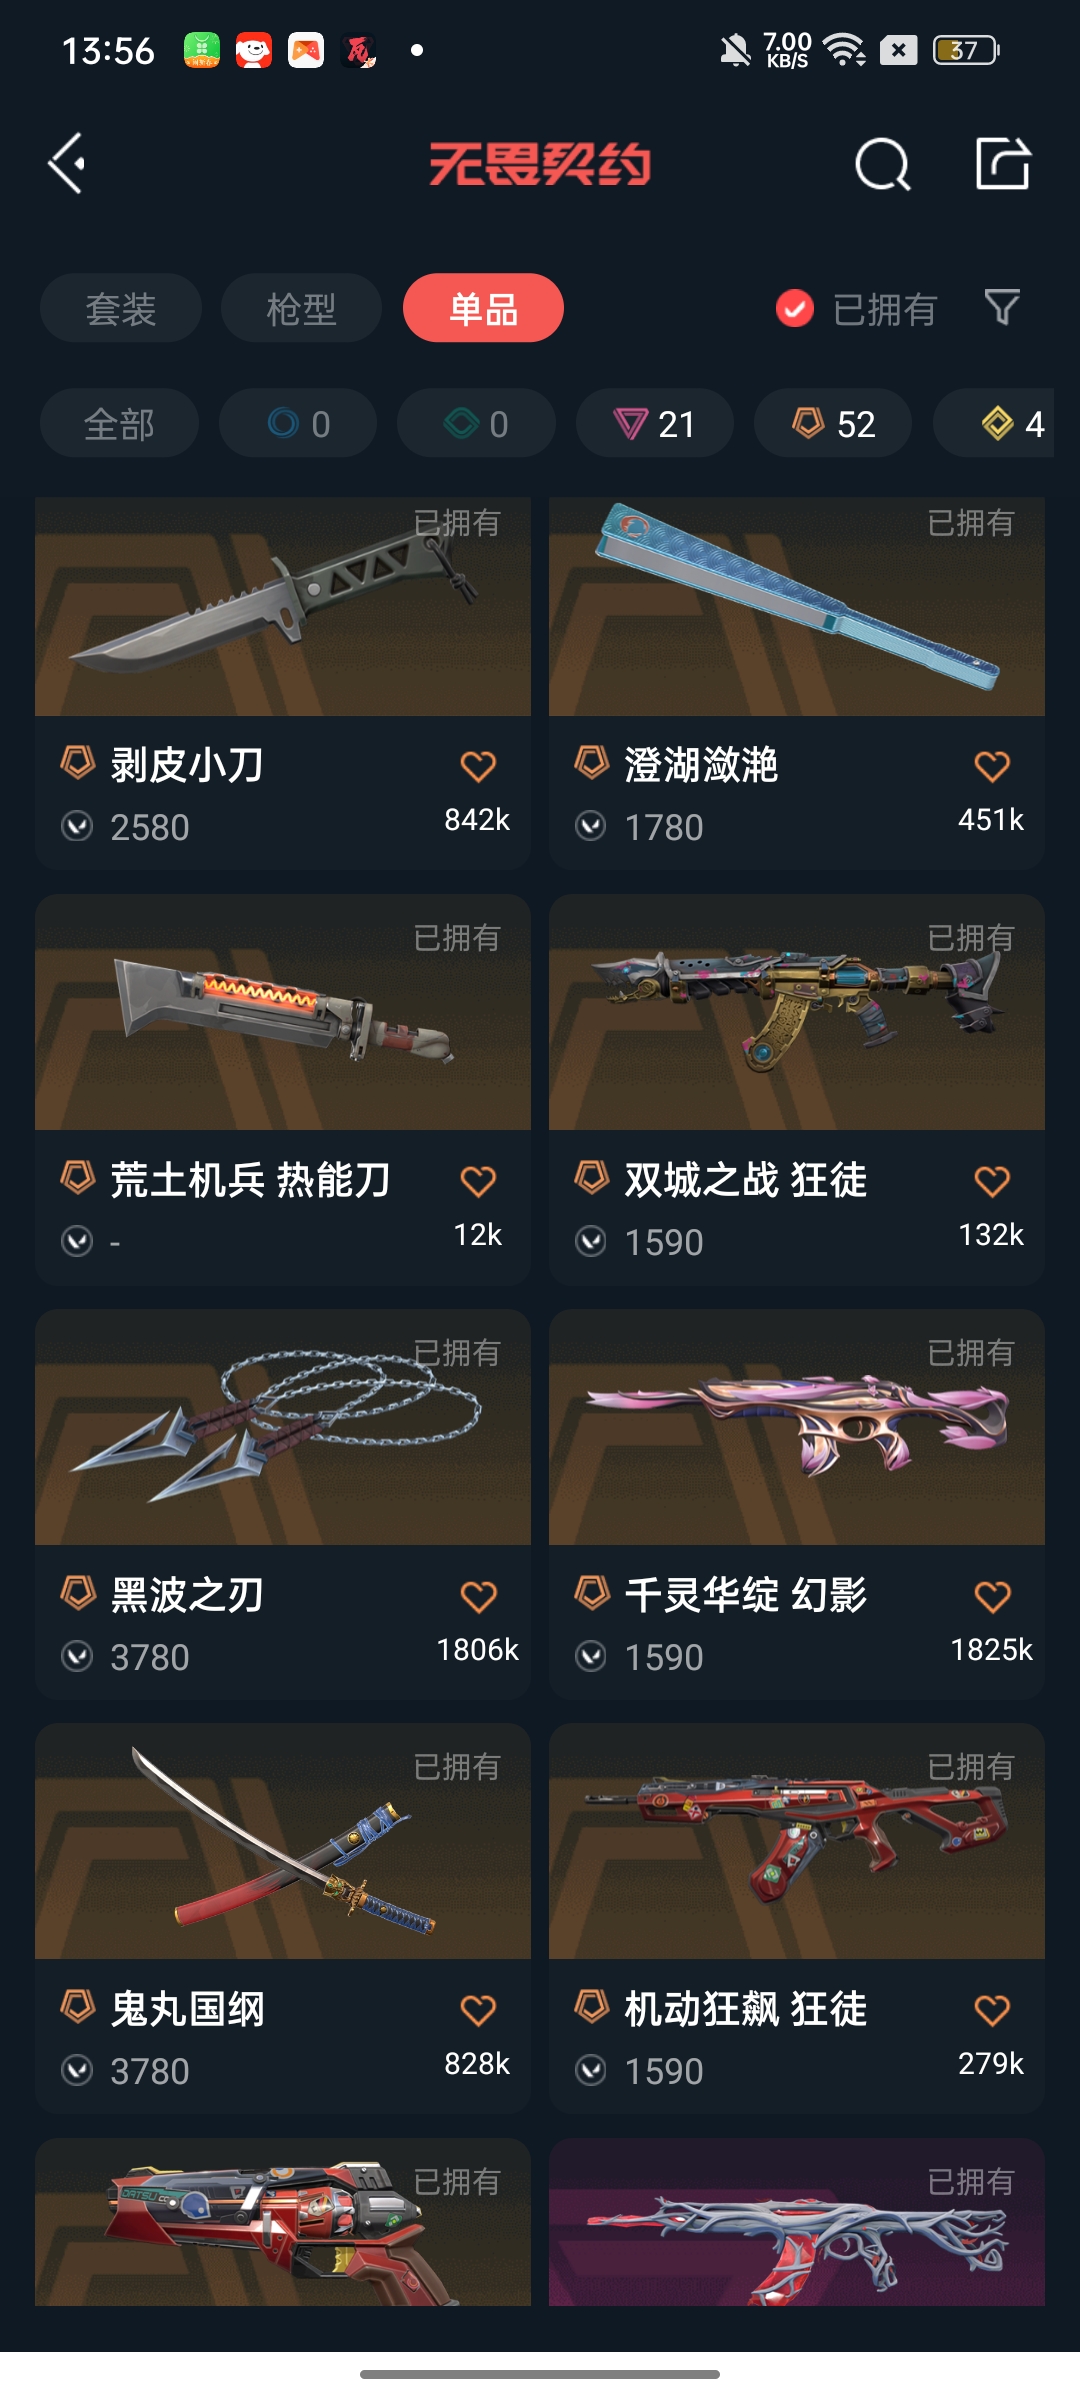This screenshot has height=2400, width=1080.
Task: Switch to the 套装 tab
Action: 121,308
